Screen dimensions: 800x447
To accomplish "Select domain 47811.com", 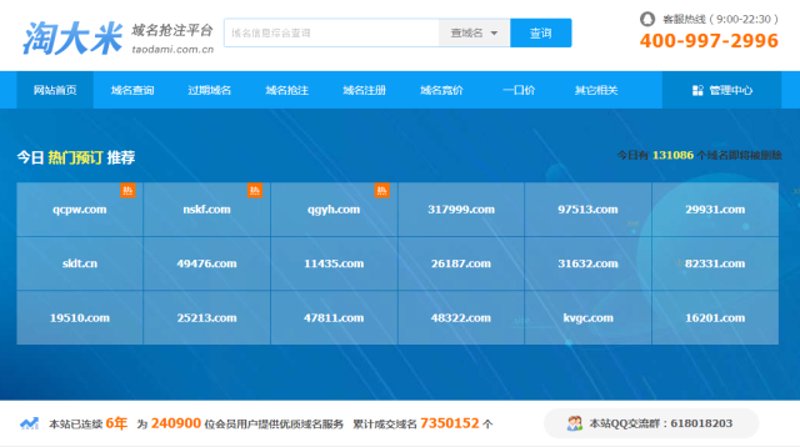I will tap(334, 317).
